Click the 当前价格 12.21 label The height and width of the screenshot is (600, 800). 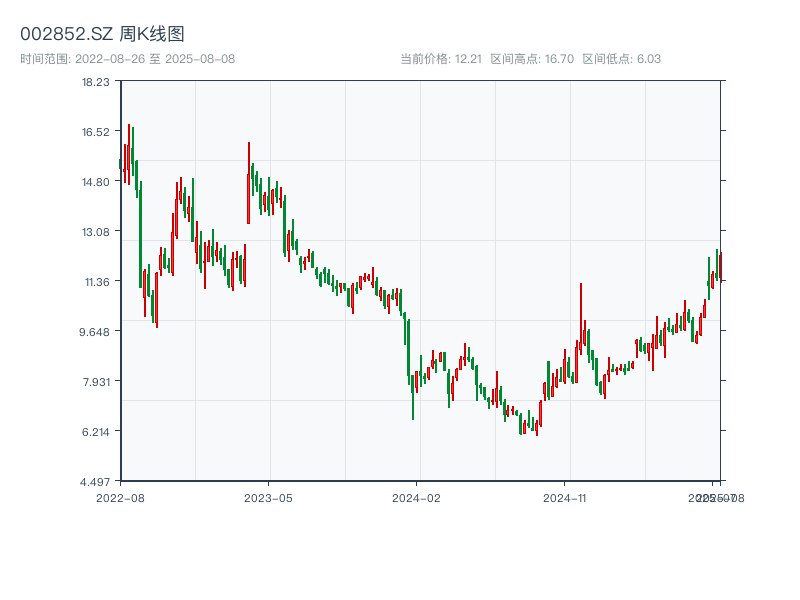pos(441,59)
